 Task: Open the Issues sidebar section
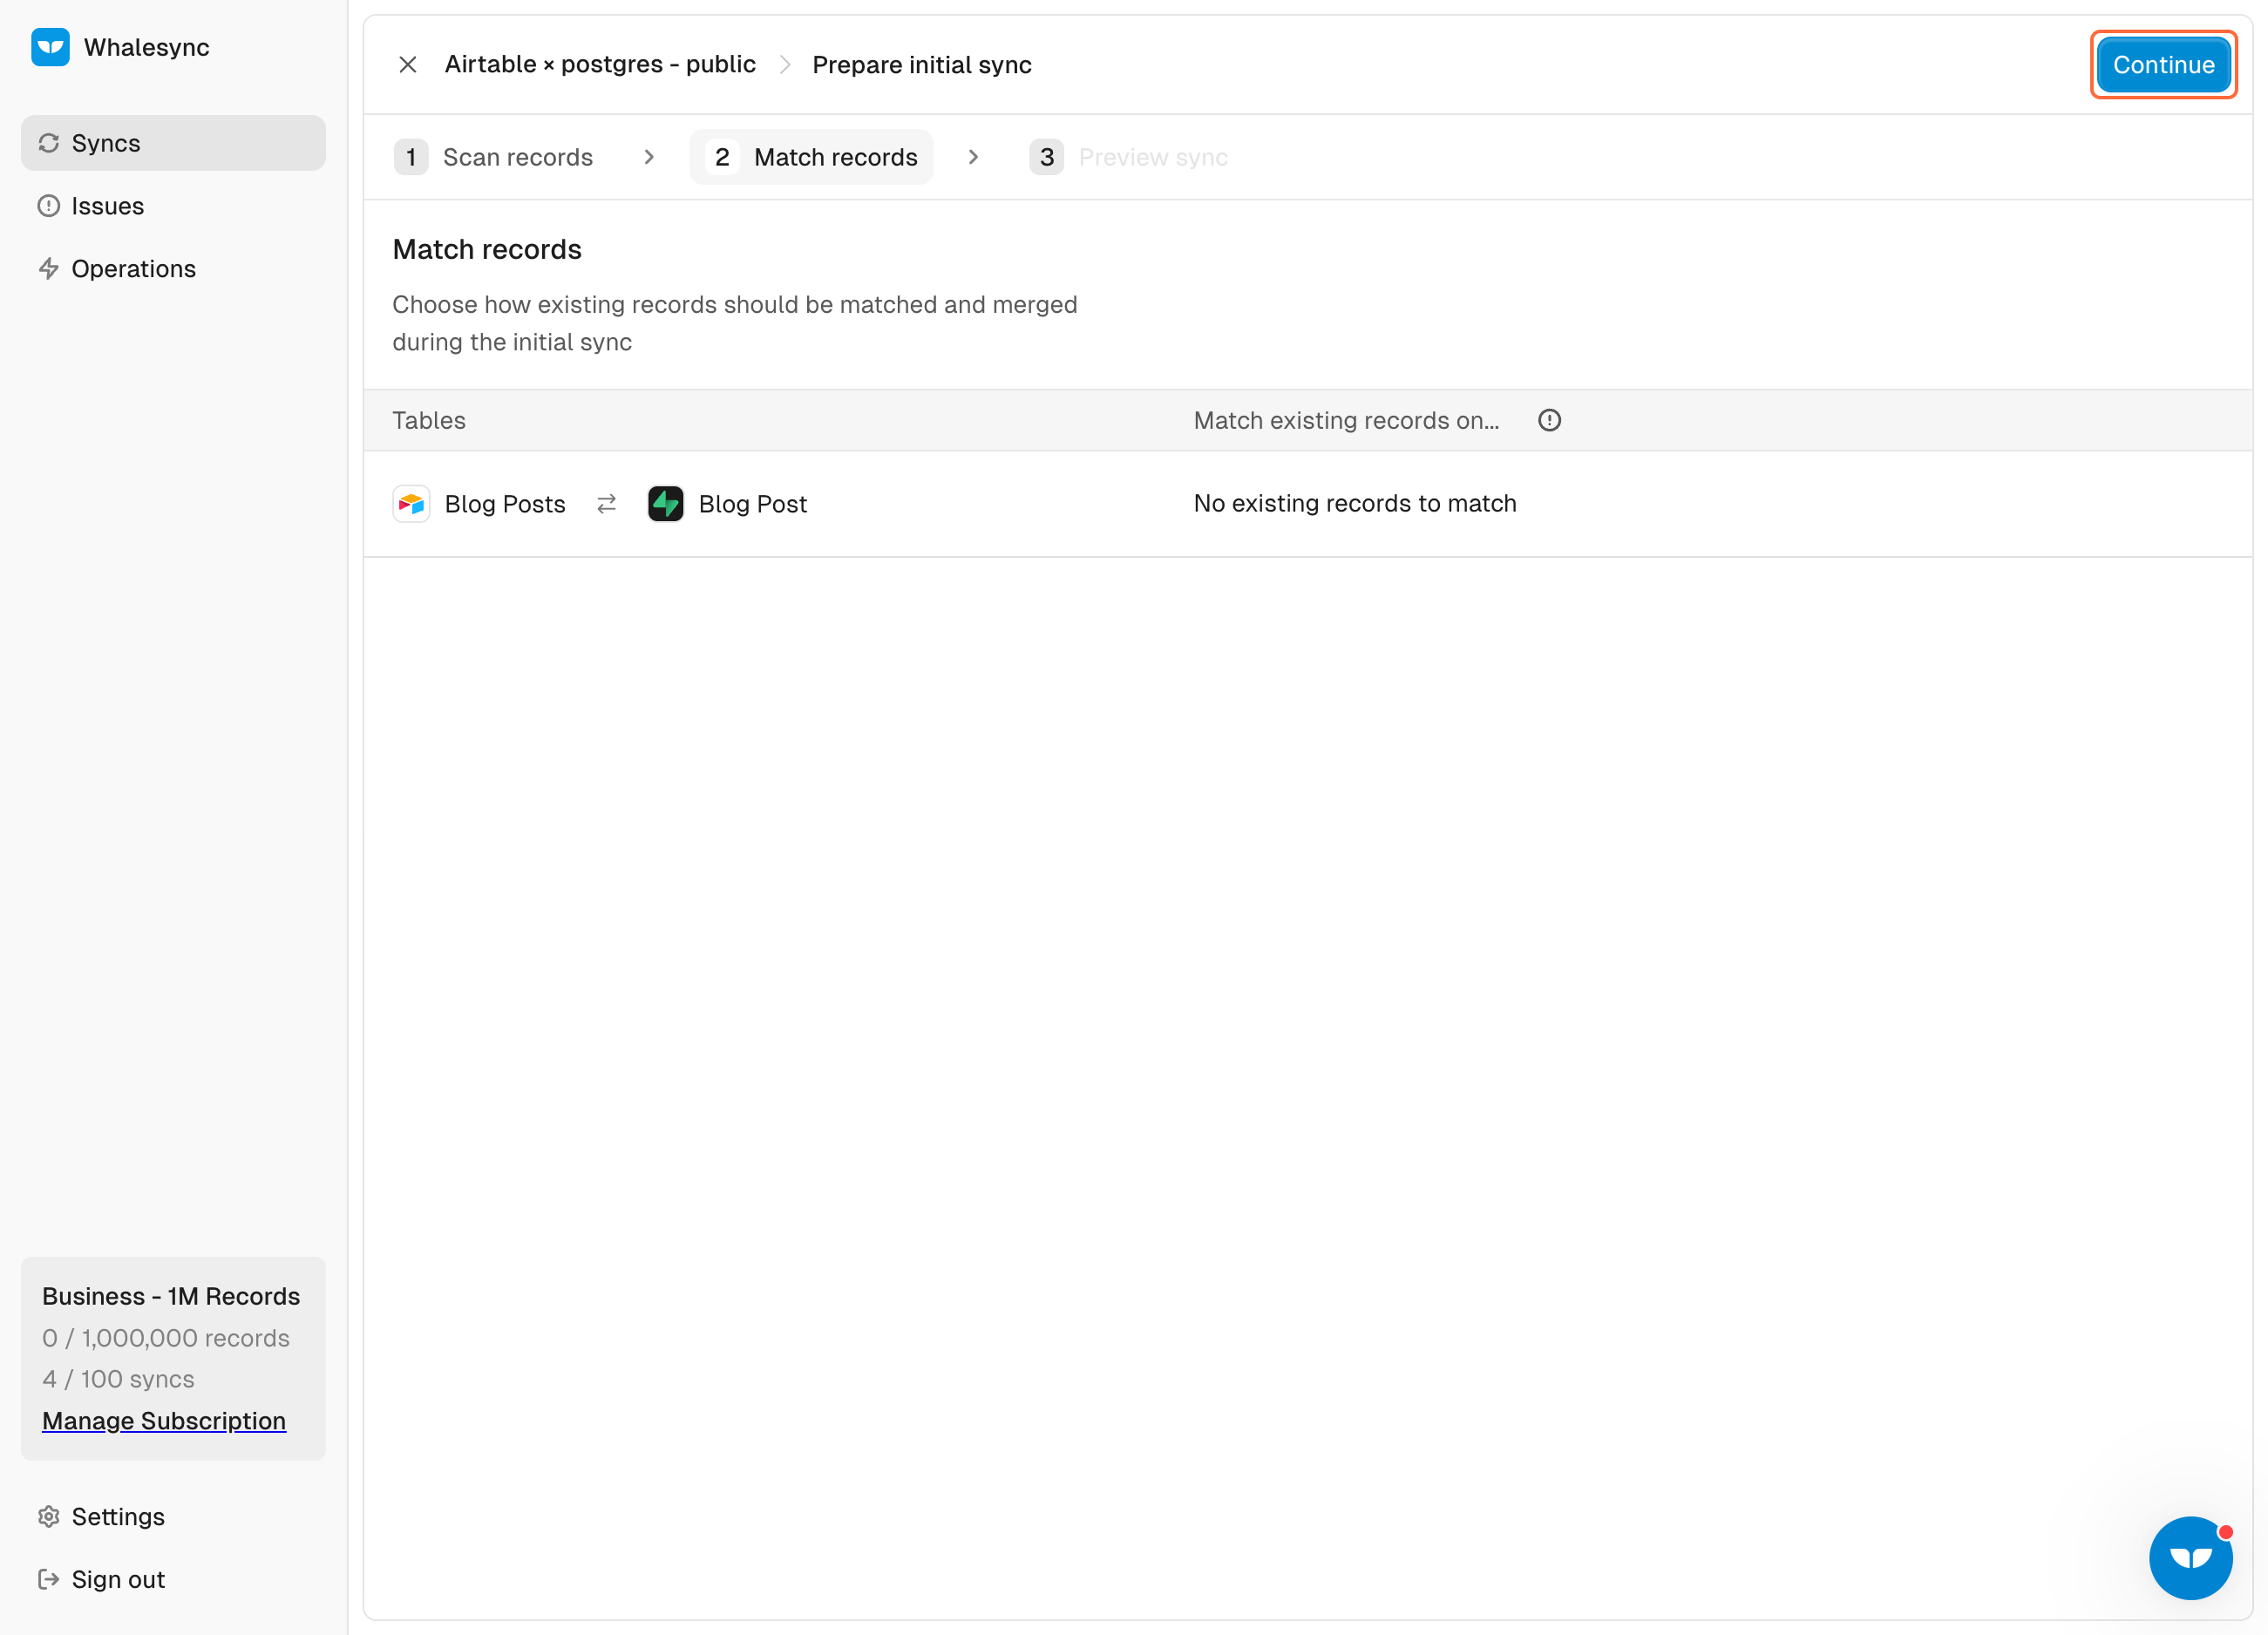tap(173, 206)
